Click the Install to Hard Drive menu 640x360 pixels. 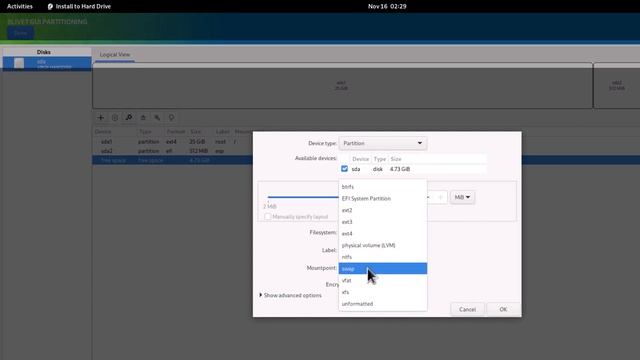point(79,7)
